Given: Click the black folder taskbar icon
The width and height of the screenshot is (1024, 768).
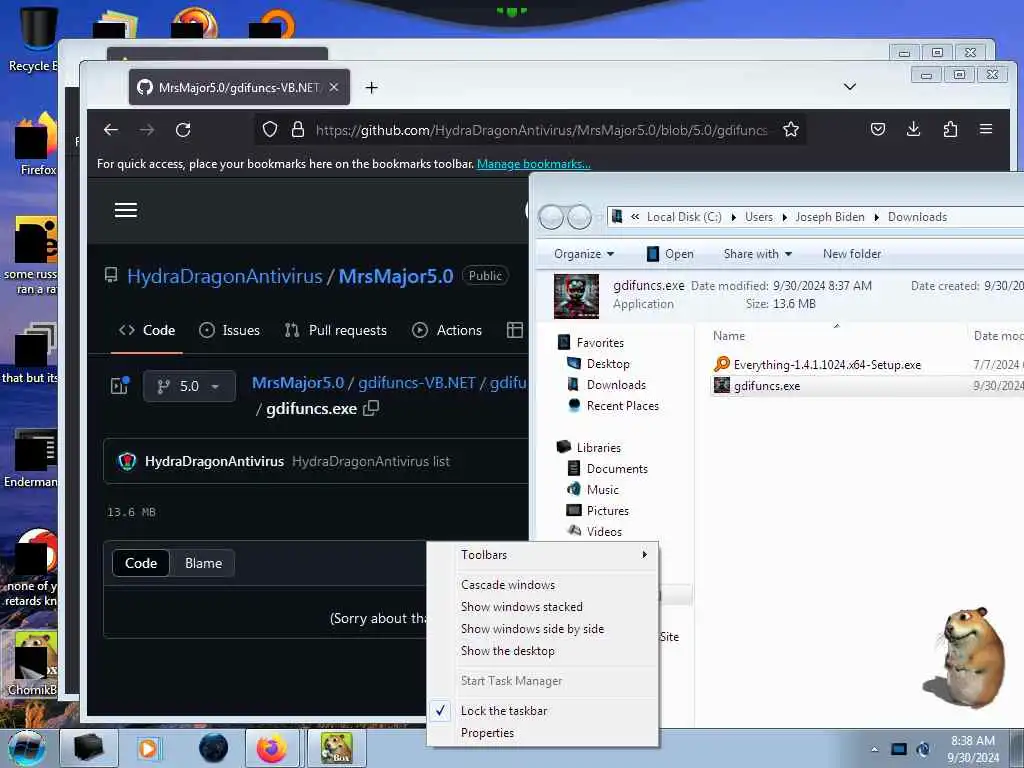Looking at the screenshot, I should coord(89,748).
